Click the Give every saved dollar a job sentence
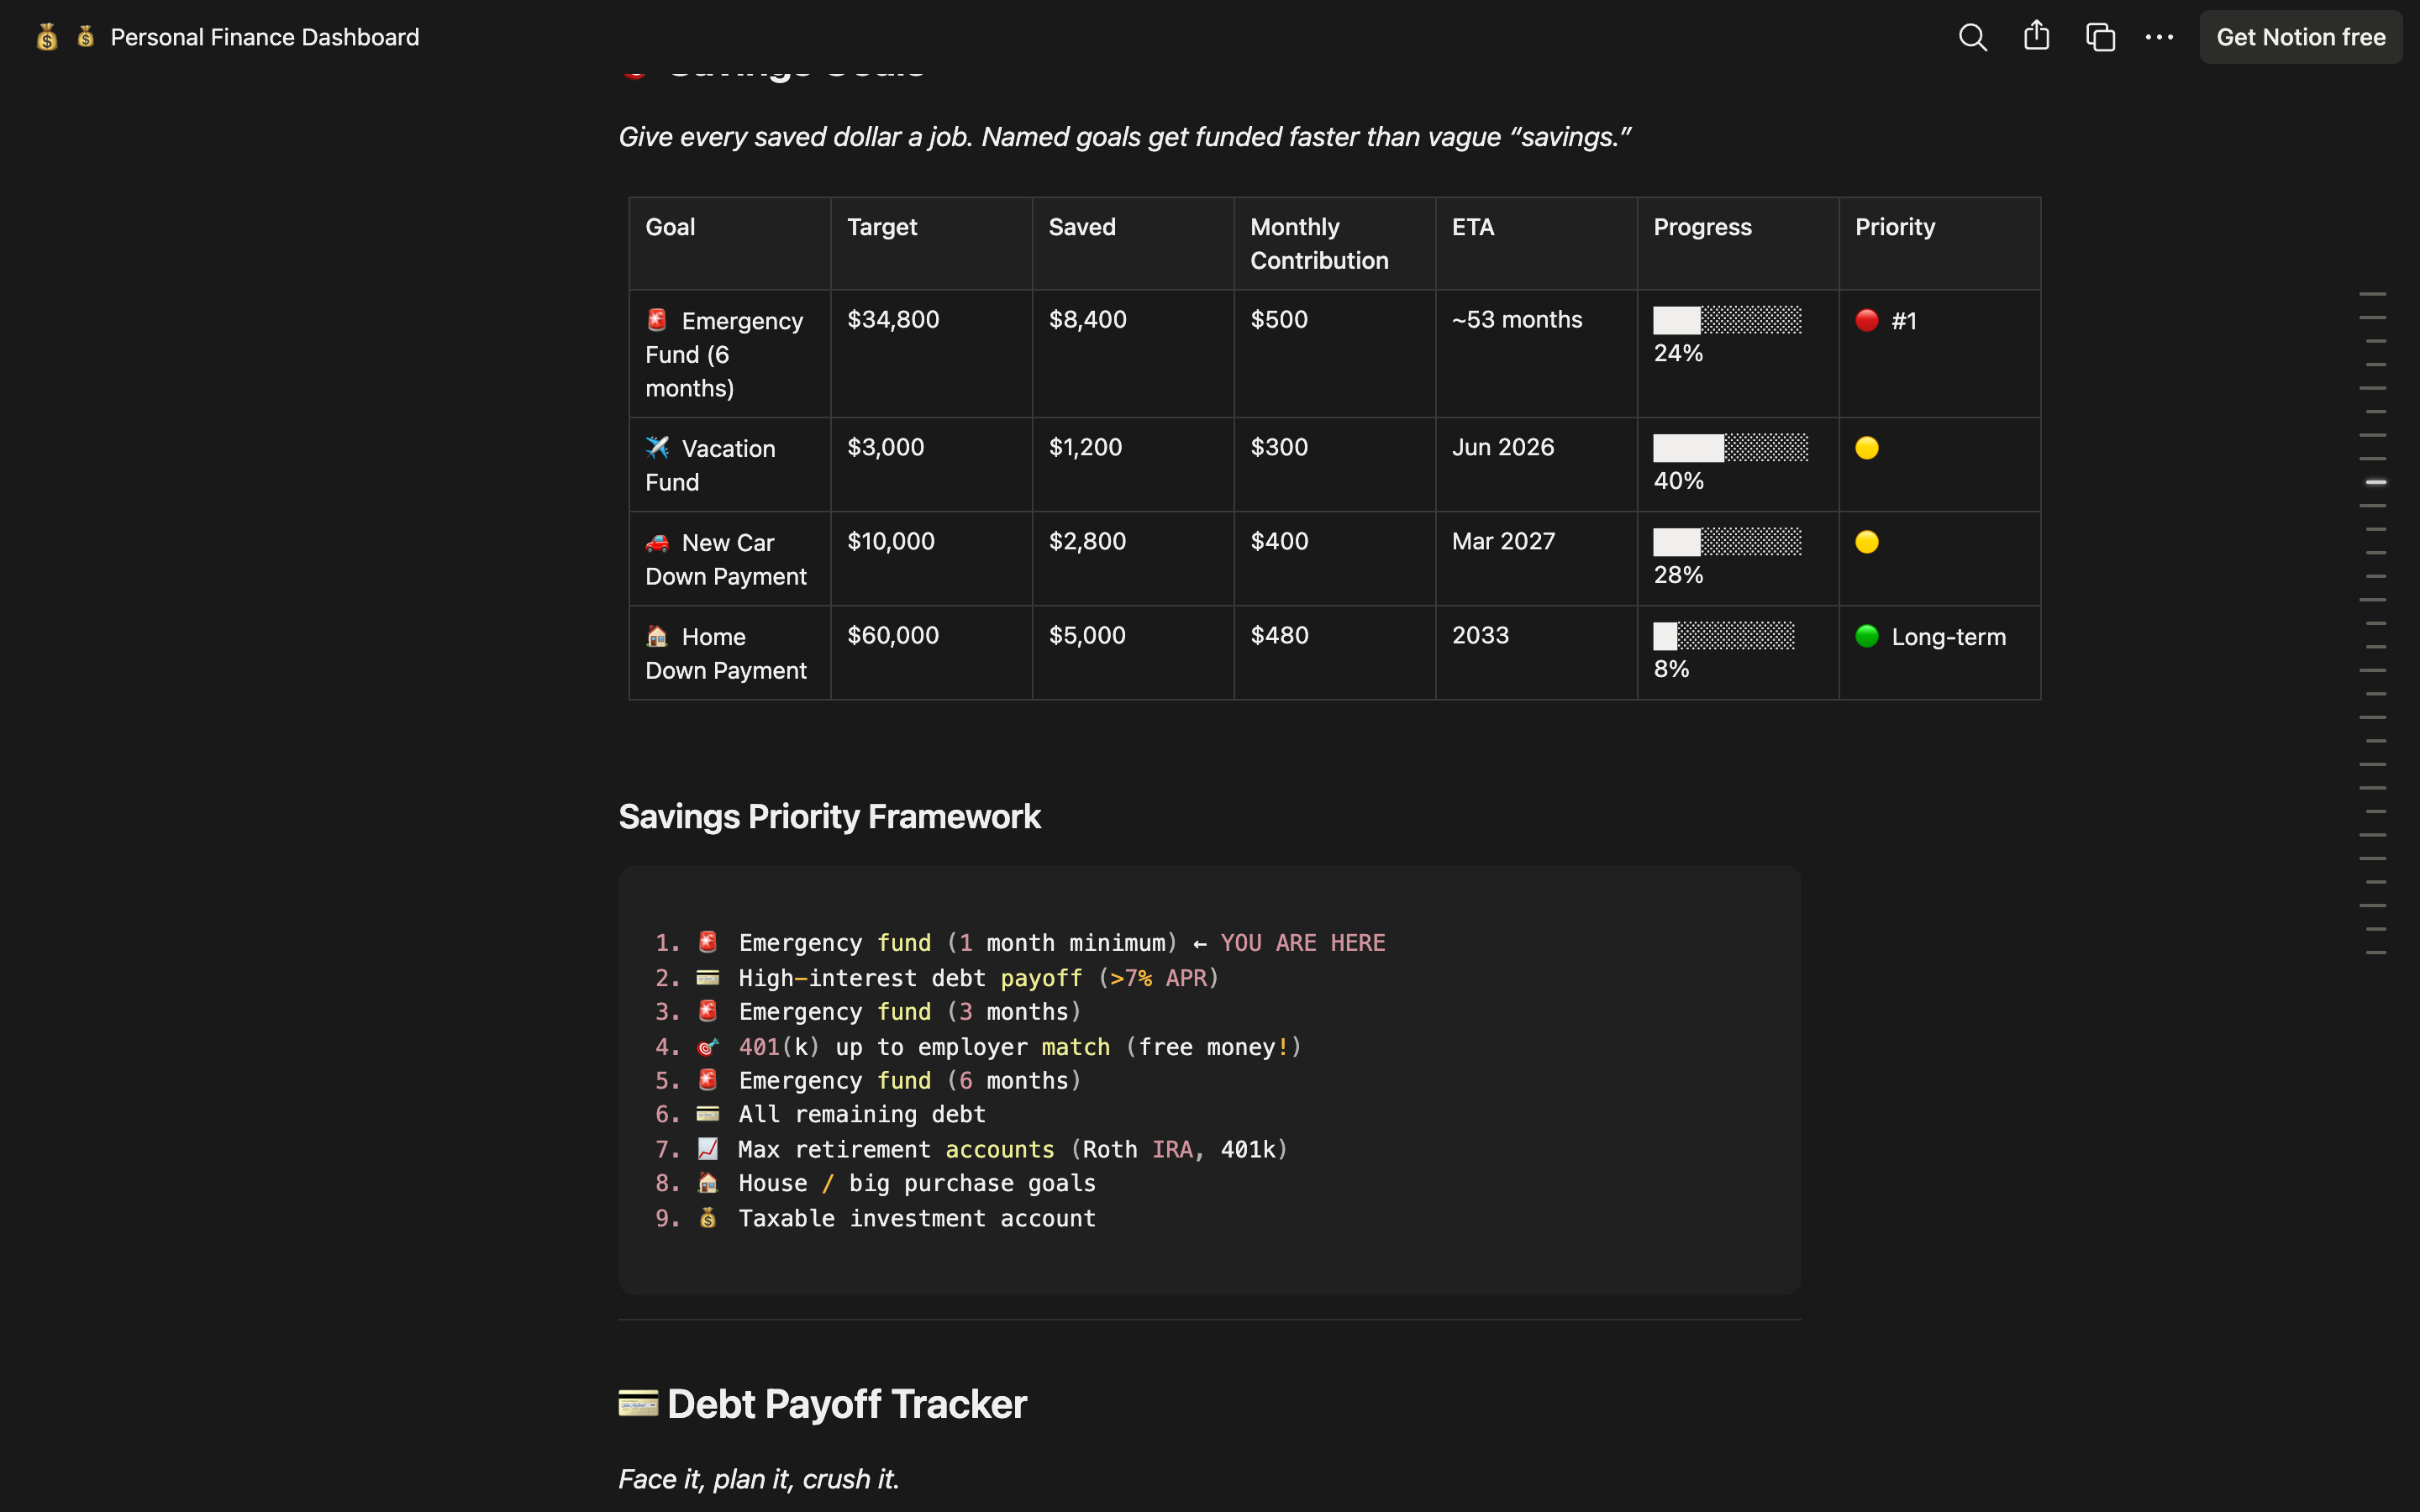 (1124, 137)
